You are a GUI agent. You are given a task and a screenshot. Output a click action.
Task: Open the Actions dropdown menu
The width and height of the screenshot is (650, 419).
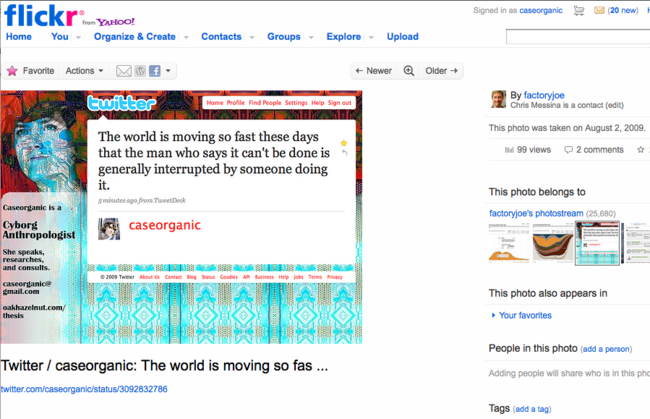tap(84, 71)
